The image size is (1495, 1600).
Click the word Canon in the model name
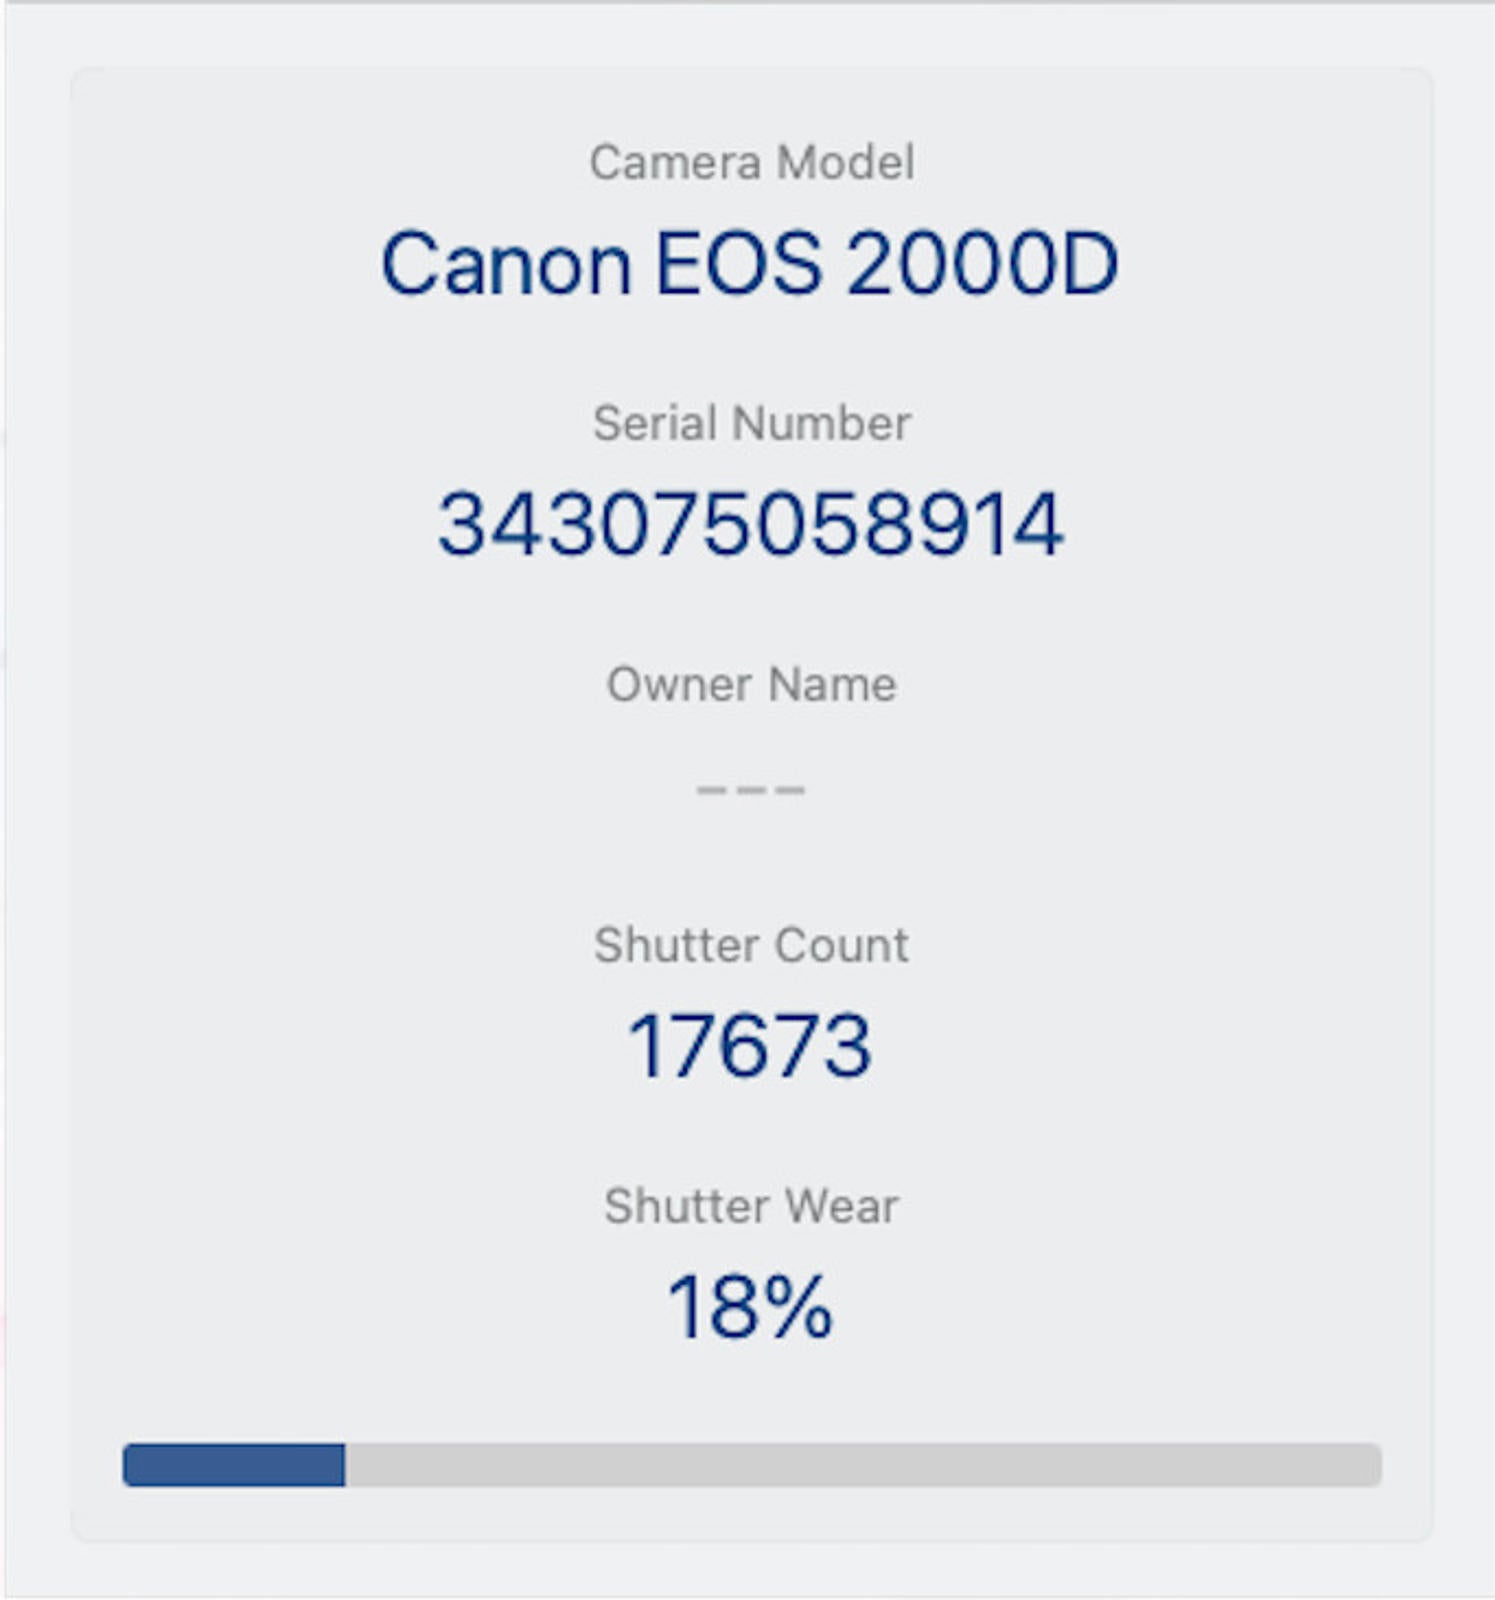point(506,264)
